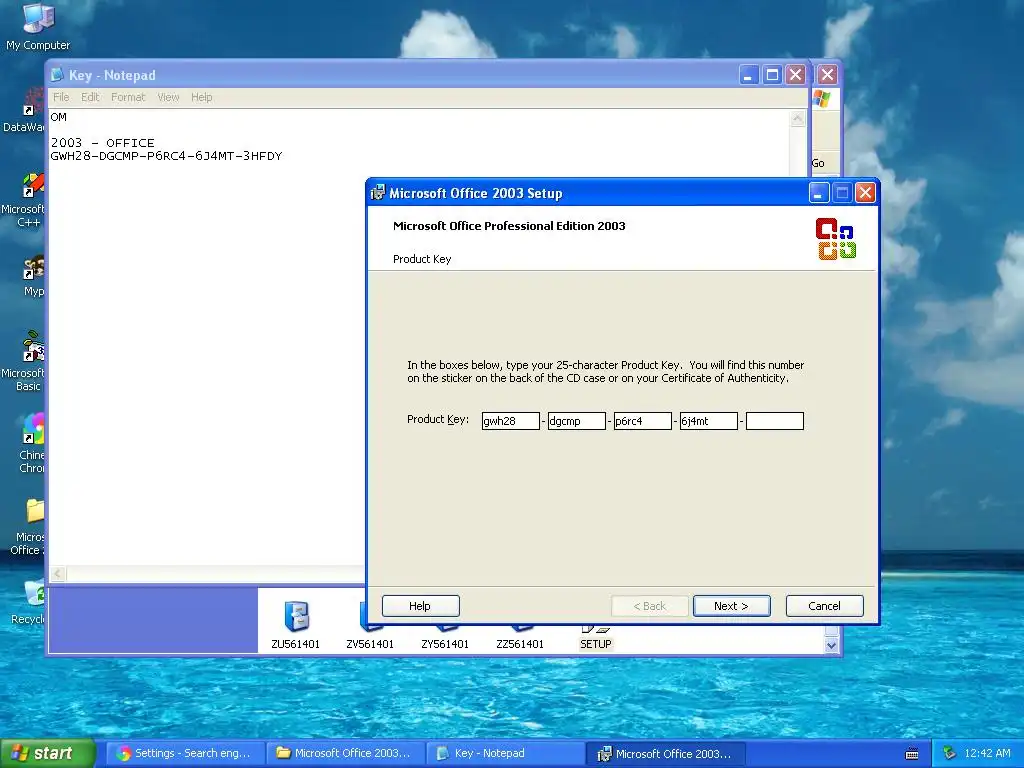This screenshot has width=1024, height=768.
Task: Click the on-screen keyboard tray icon
Action: (912, 754)
